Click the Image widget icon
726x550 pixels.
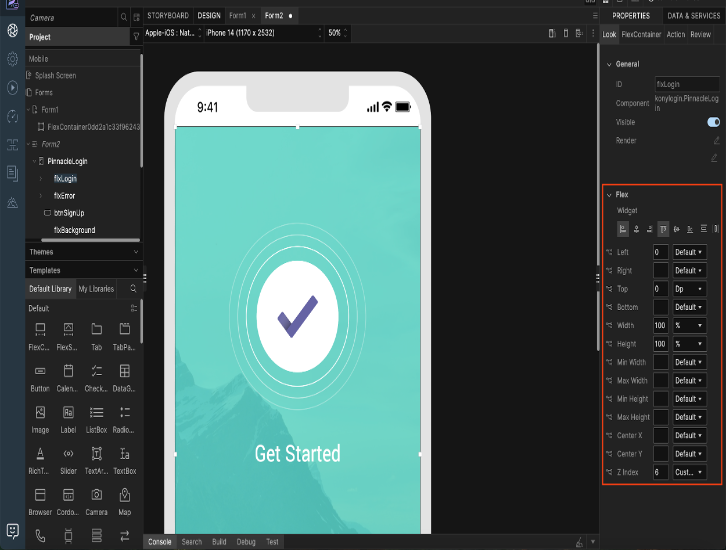(40, 417)
